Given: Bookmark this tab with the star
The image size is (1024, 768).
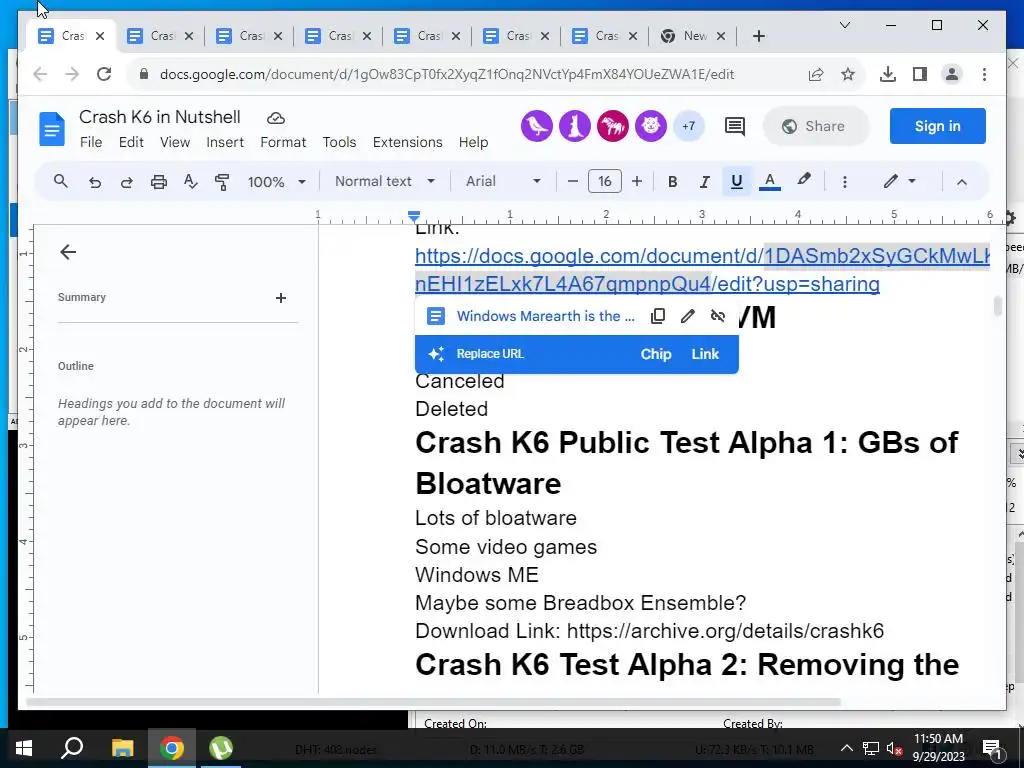Looking at the screenshot, I should [x=848, y=74].
